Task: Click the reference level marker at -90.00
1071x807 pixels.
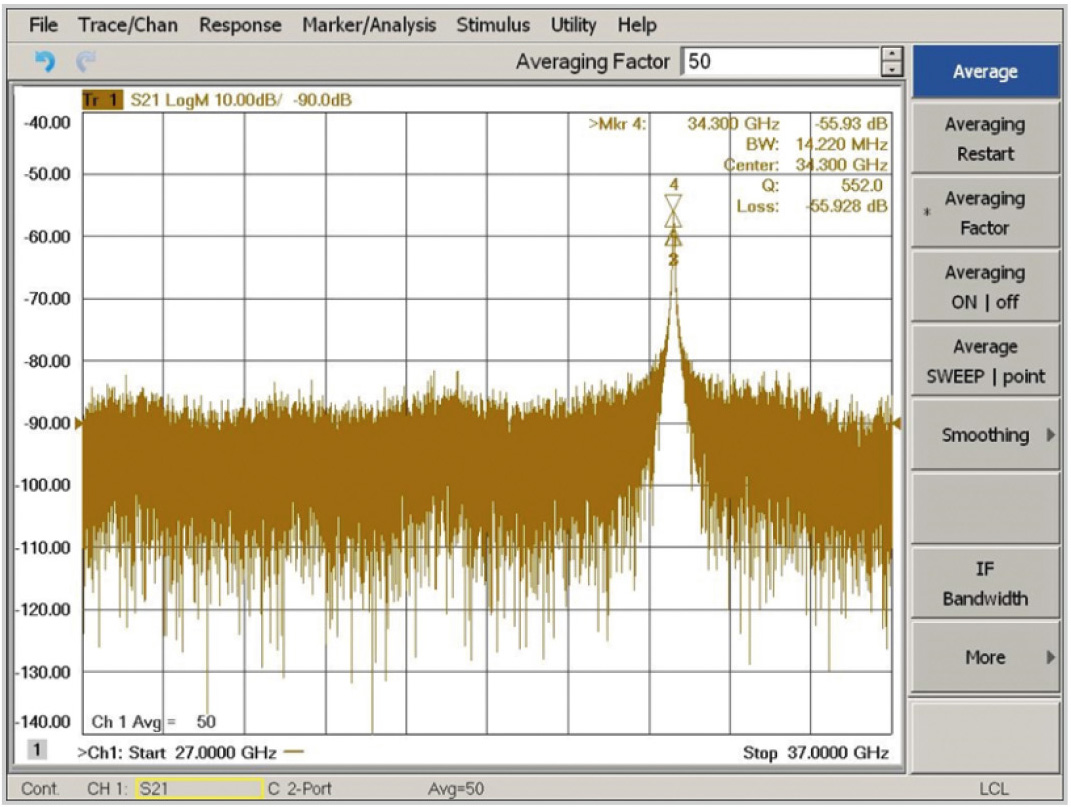Action: [x=79, y=424]
